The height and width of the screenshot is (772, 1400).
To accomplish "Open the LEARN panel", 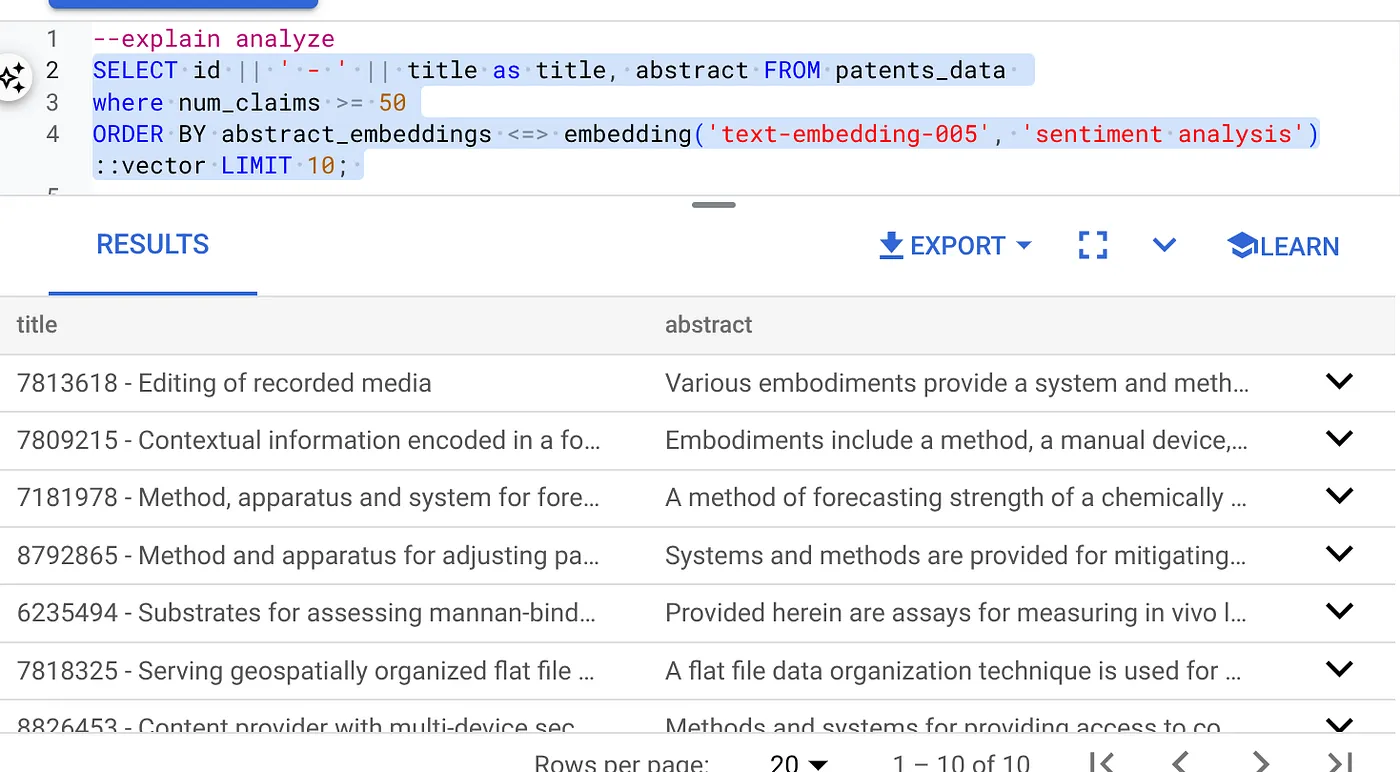I will 1283,246.
